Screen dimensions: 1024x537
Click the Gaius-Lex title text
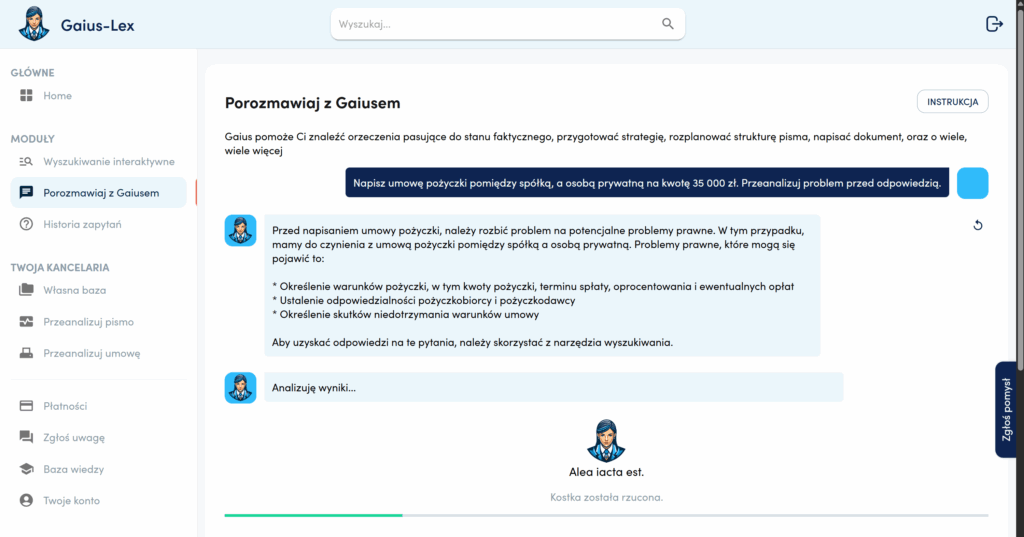(x=97, y=25)
